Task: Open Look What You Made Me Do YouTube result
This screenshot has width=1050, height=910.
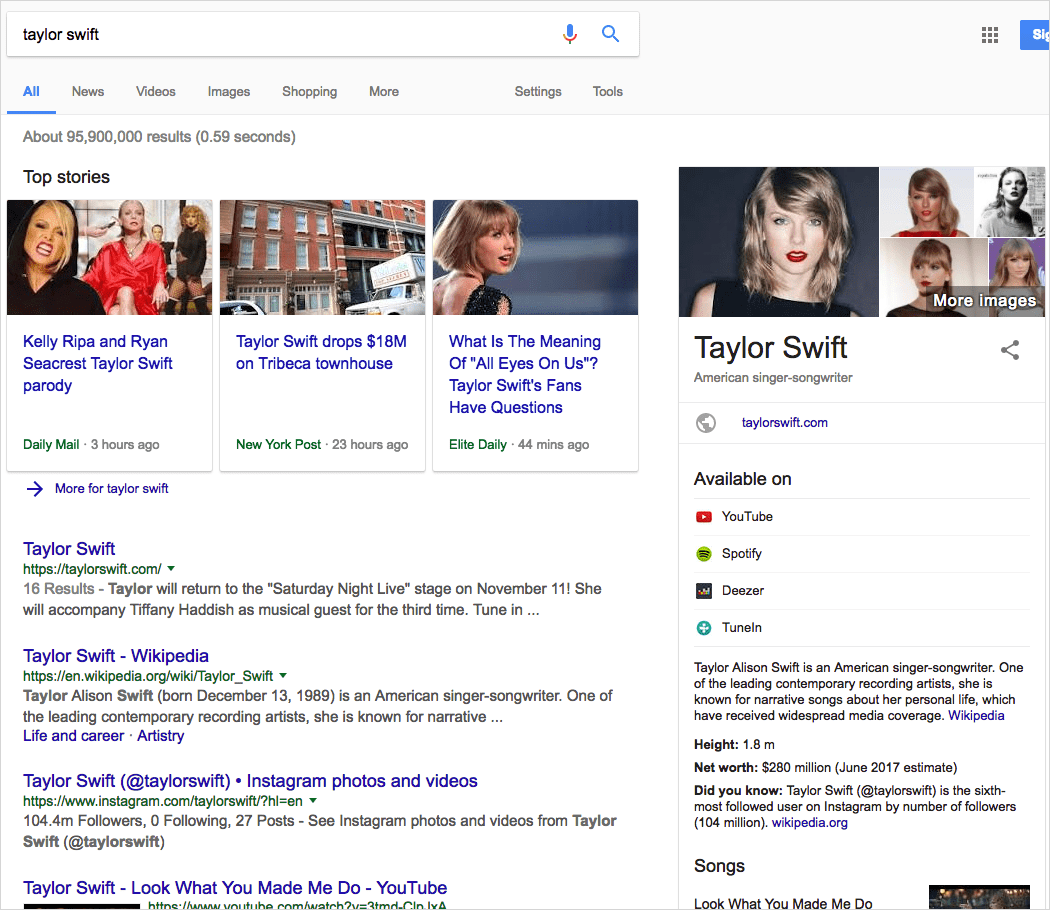Action: click(x=235, y=888)
